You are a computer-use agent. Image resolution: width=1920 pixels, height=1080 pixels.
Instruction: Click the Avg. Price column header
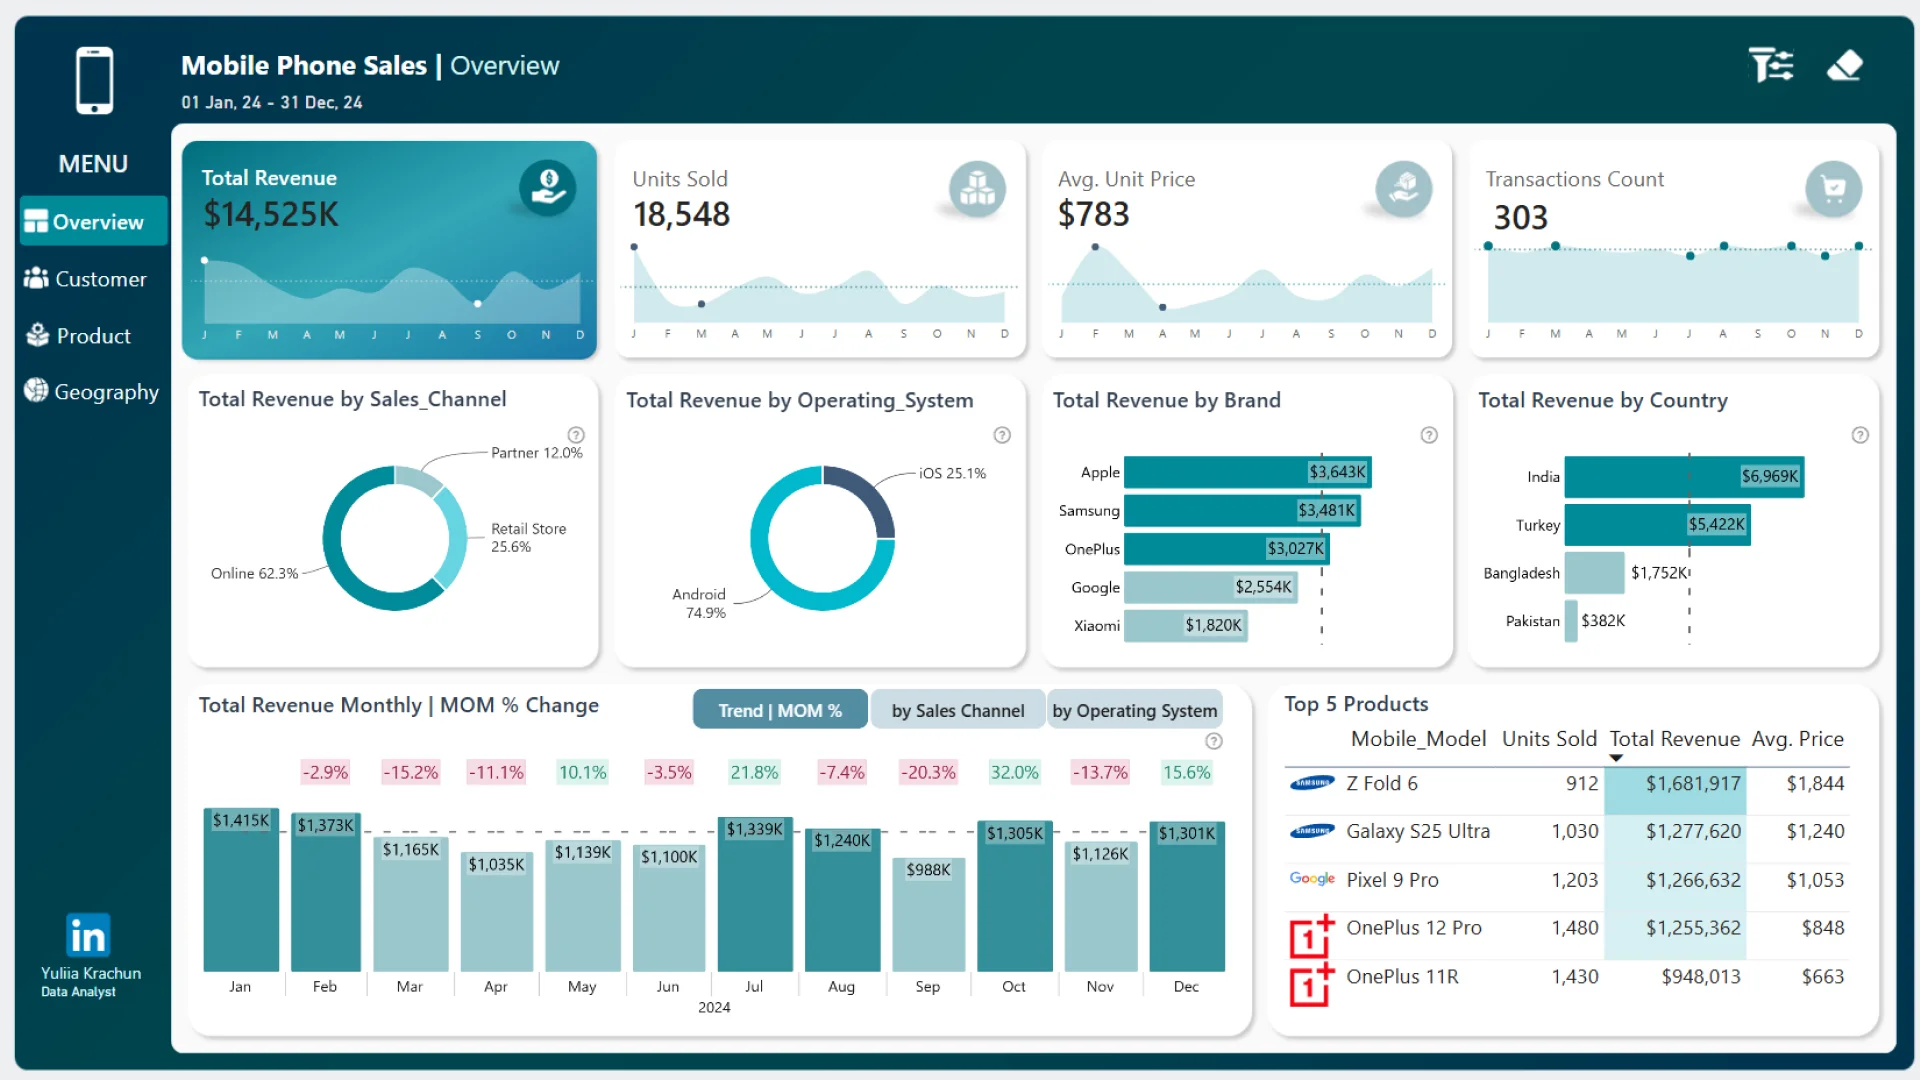coord(1797,739)
